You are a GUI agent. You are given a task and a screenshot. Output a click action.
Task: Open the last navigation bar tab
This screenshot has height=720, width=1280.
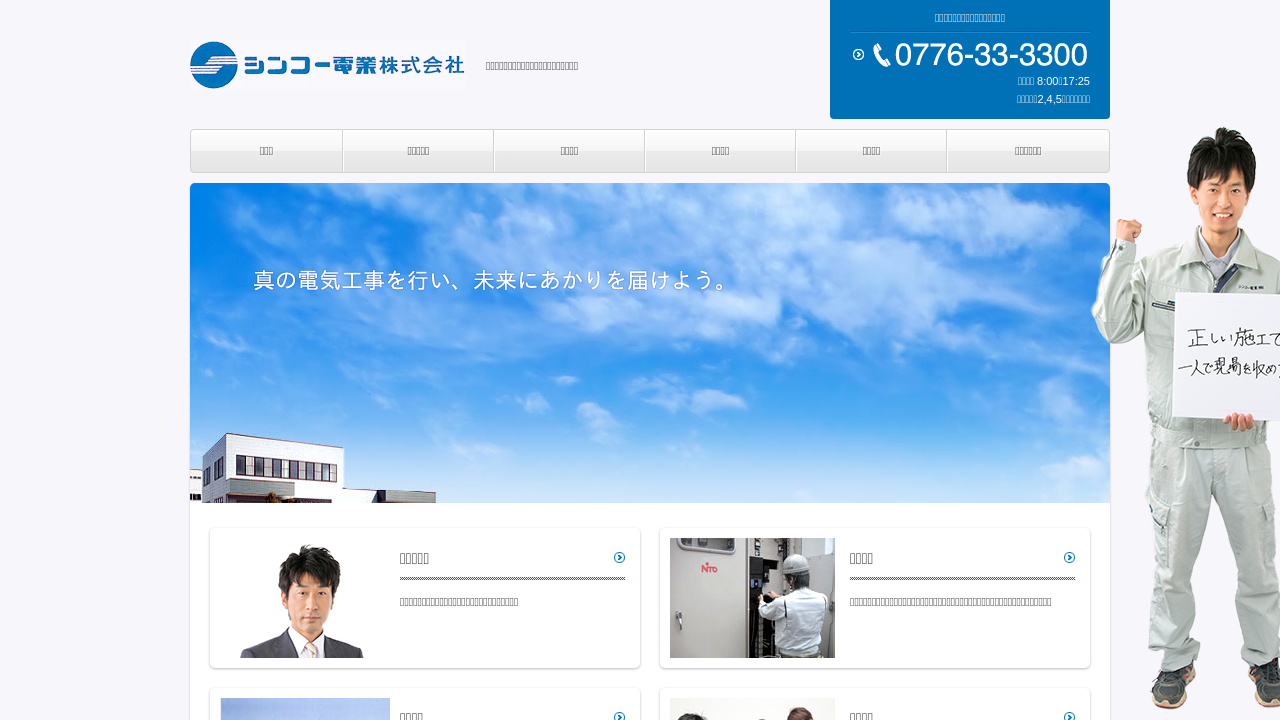[1028, 151]
